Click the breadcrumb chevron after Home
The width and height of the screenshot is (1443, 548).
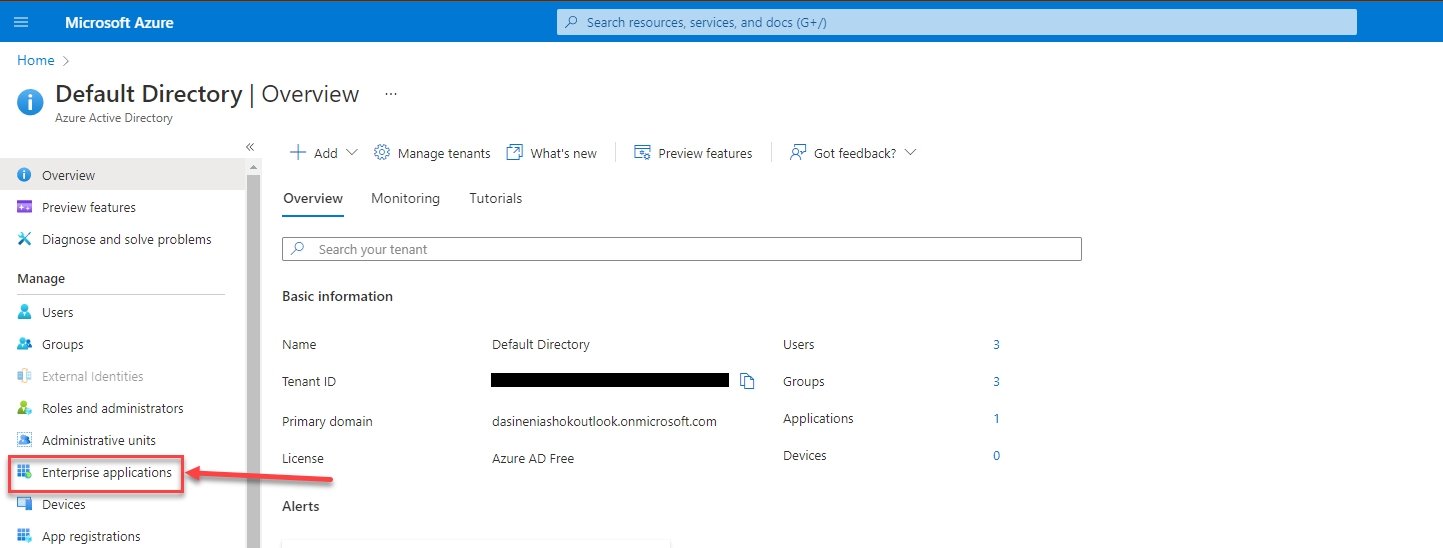(66, 61)
